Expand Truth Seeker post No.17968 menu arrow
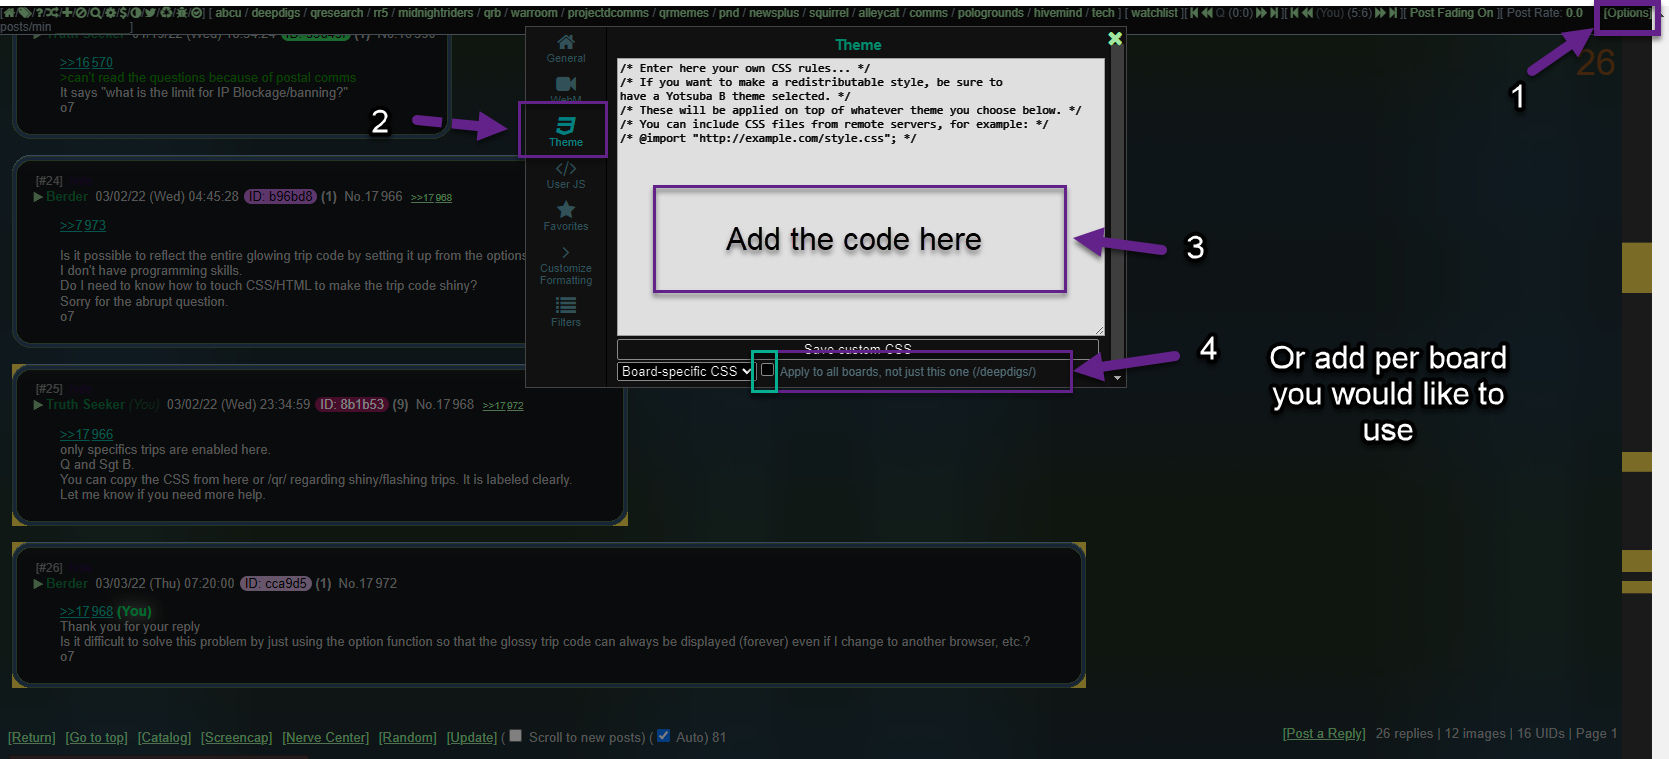Screen dimensions: 1669x759 tap(38, 405)
